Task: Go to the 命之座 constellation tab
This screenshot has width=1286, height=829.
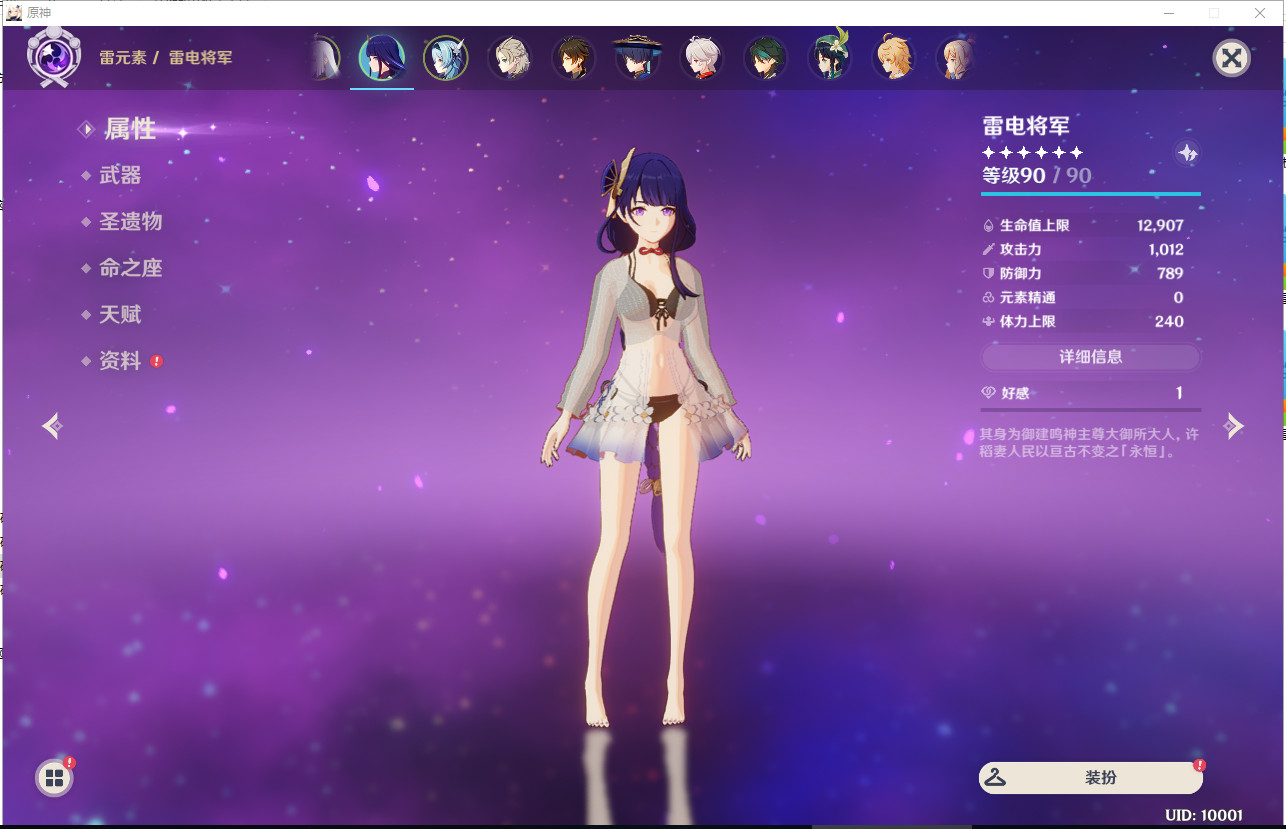Action: click(x=130, y=268)
